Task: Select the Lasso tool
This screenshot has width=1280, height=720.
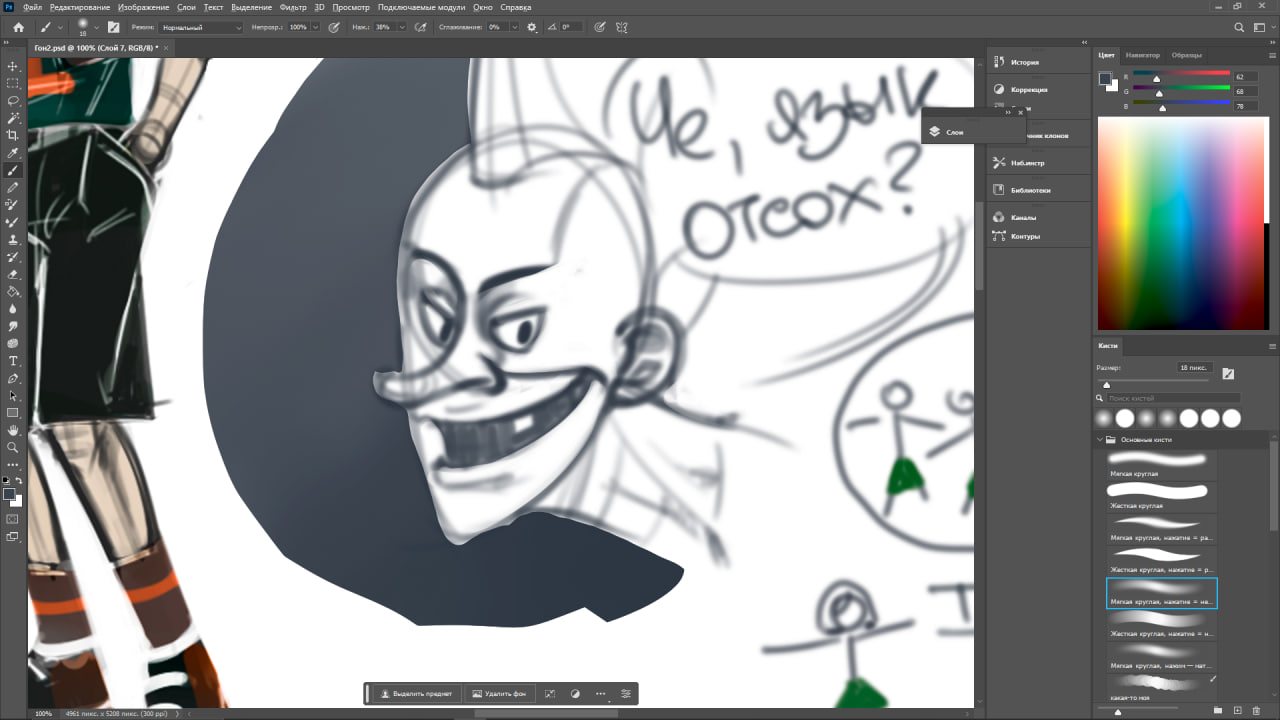Action: 13,101
